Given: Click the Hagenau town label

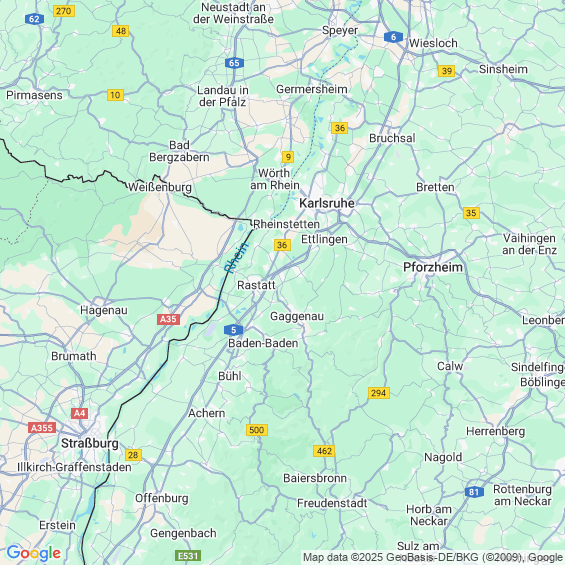Looking at the screenshot, I should (104, 310).
